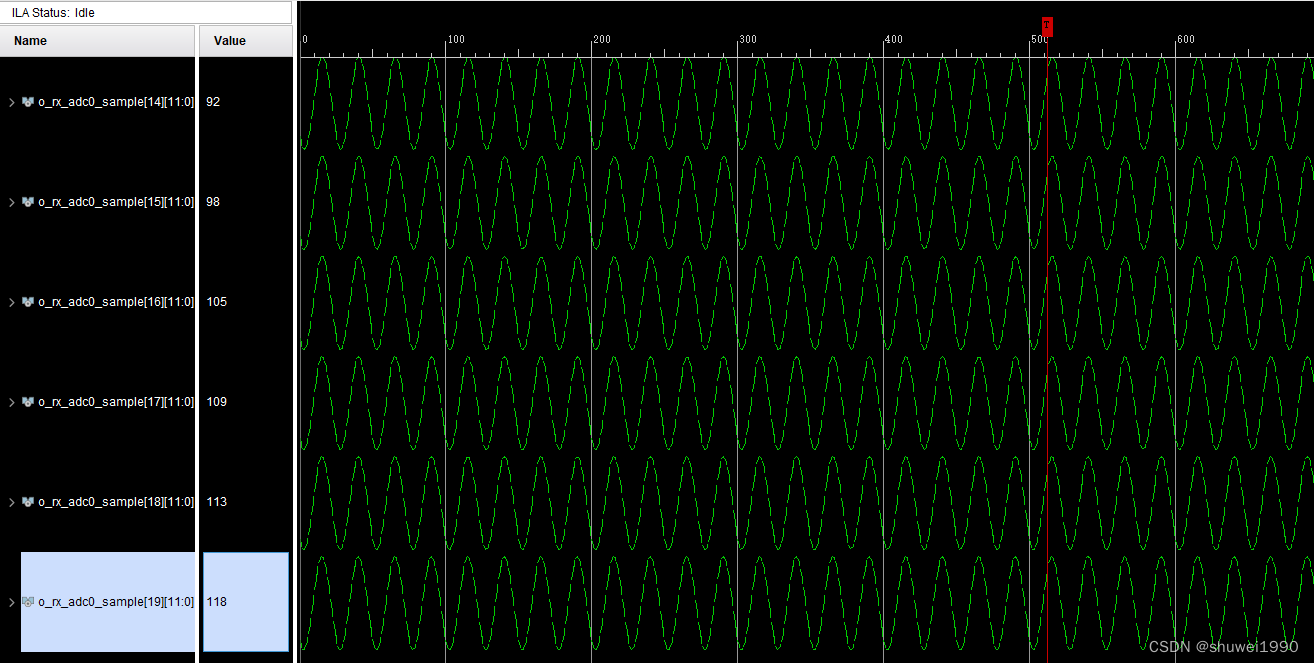Select signal name o_rx_adc0_sample[16][11:0]

coord(116,302)
